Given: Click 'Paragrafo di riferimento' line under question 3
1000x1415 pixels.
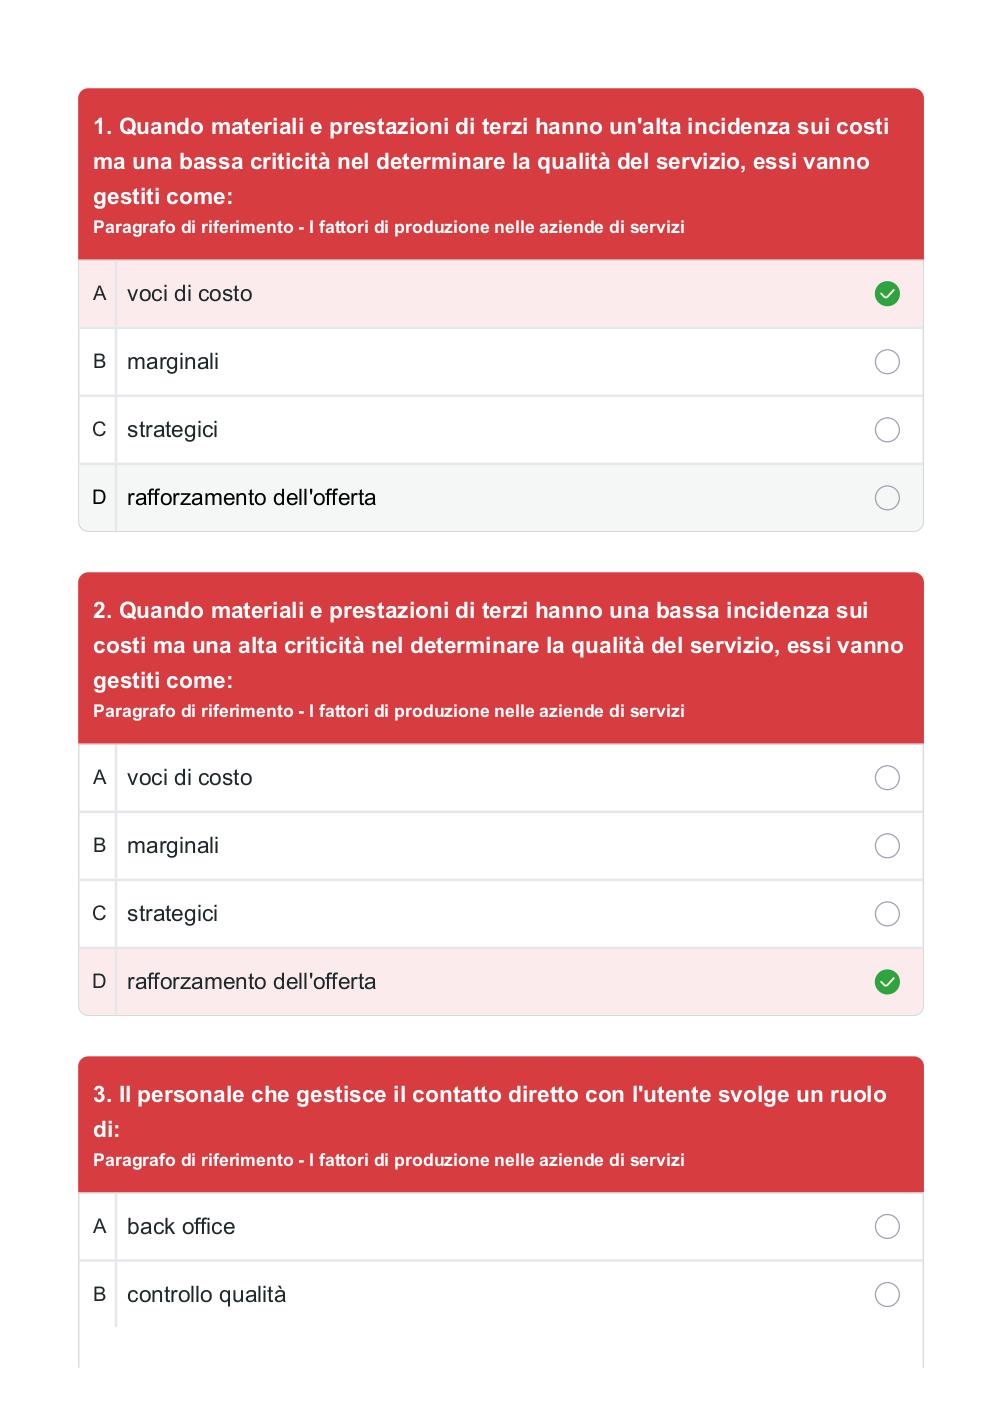Looking at the screenshot, I should click(x=389, y=1160).
